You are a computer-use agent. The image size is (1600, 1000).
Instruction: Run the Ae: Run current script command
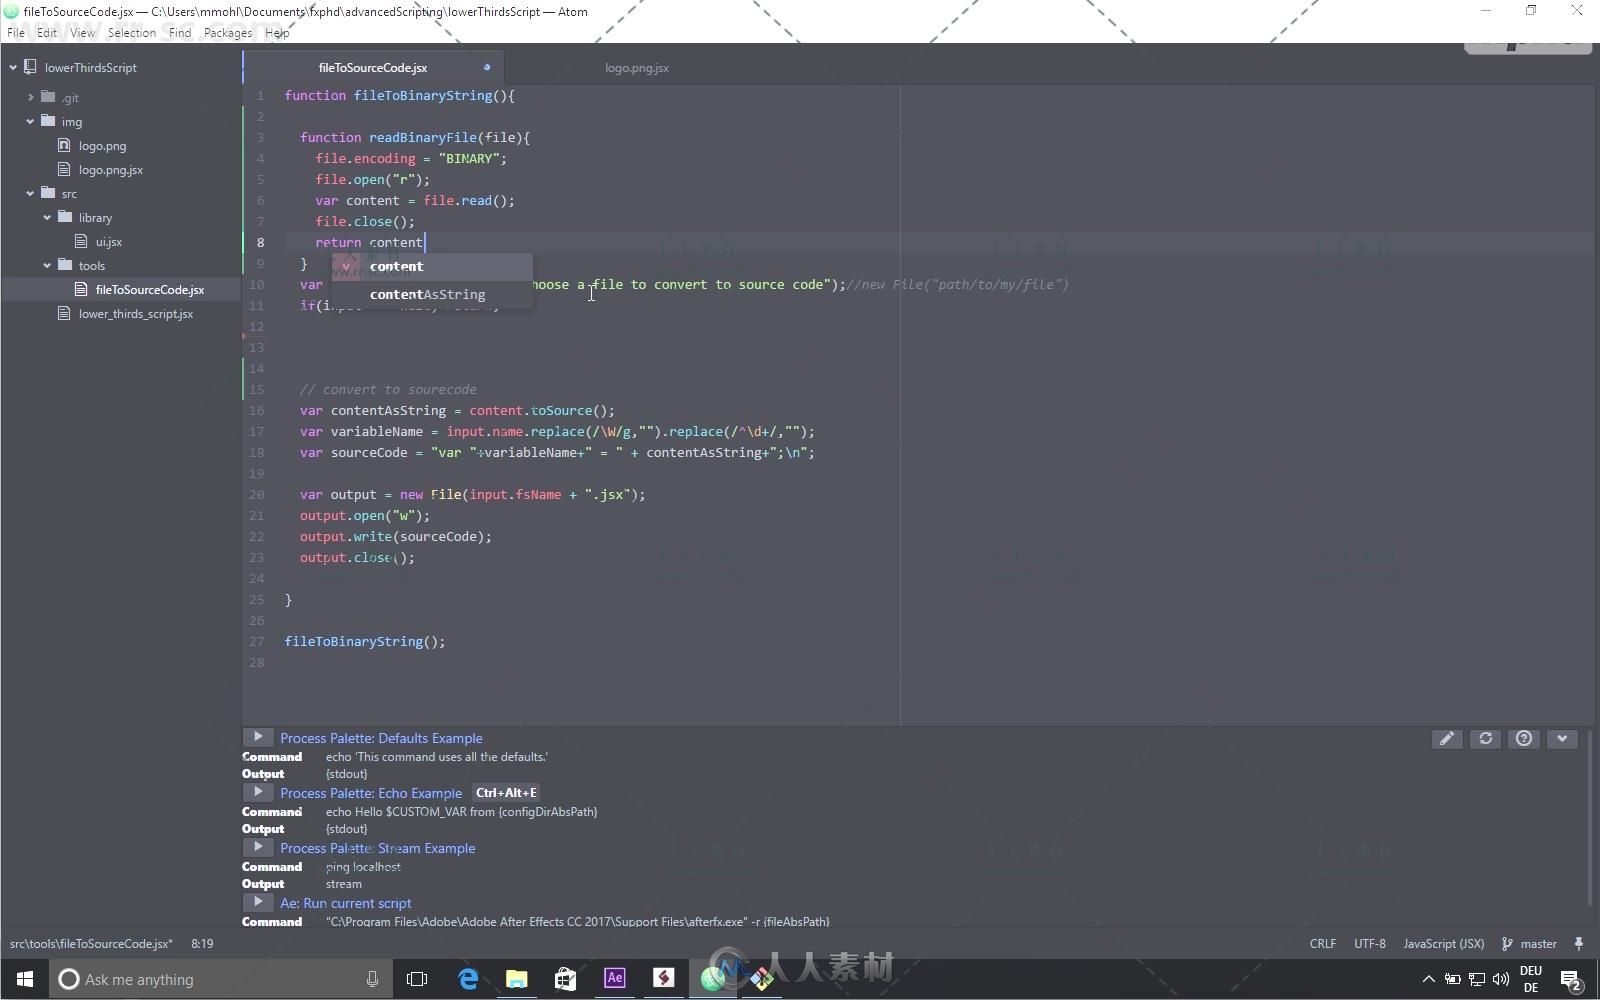(x=258, y=902)
